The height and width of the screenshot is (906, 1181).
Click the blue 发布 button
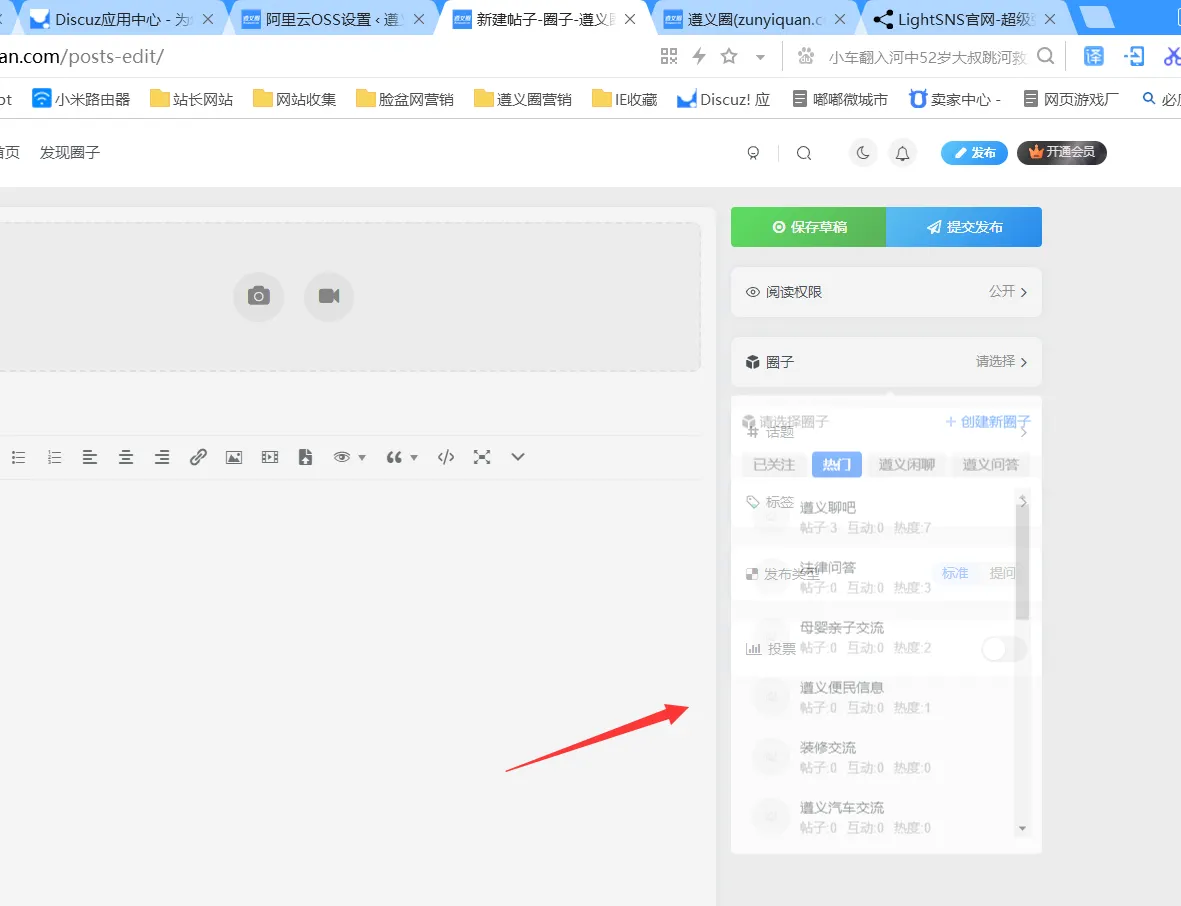[975, 153]
